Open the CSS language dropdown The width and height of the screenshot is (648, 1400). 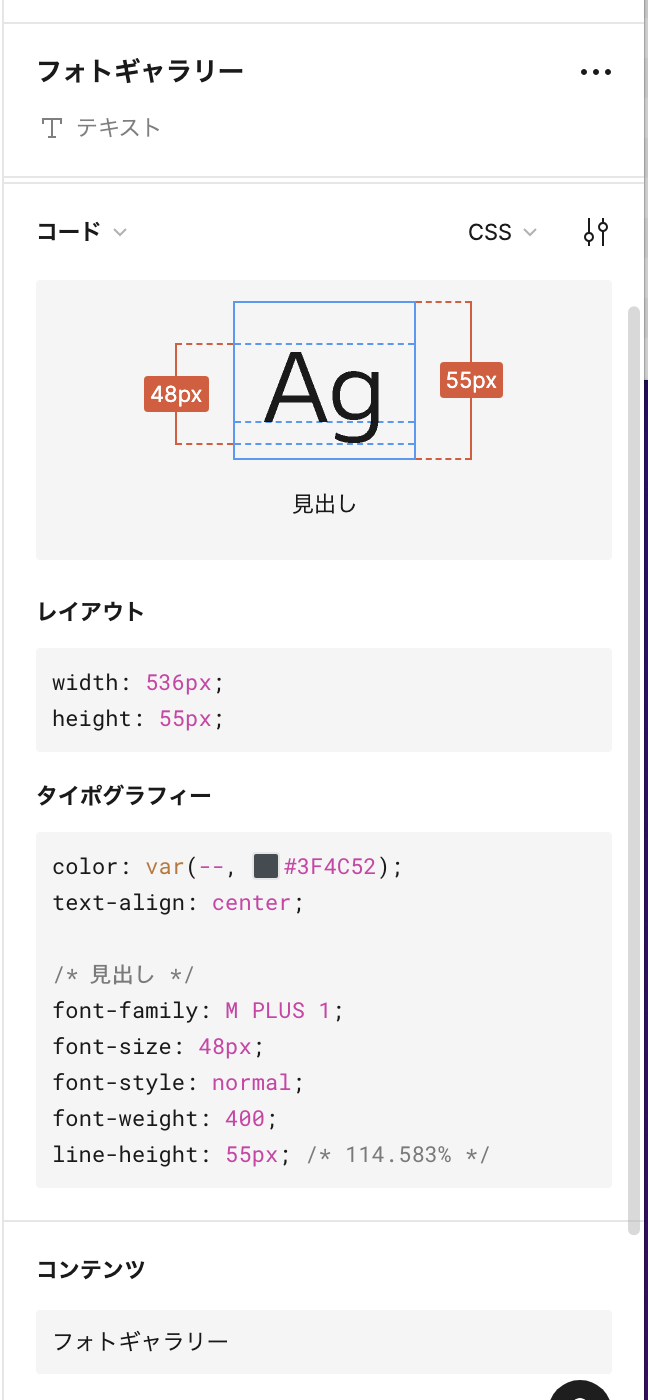click(x=502, y=232)
